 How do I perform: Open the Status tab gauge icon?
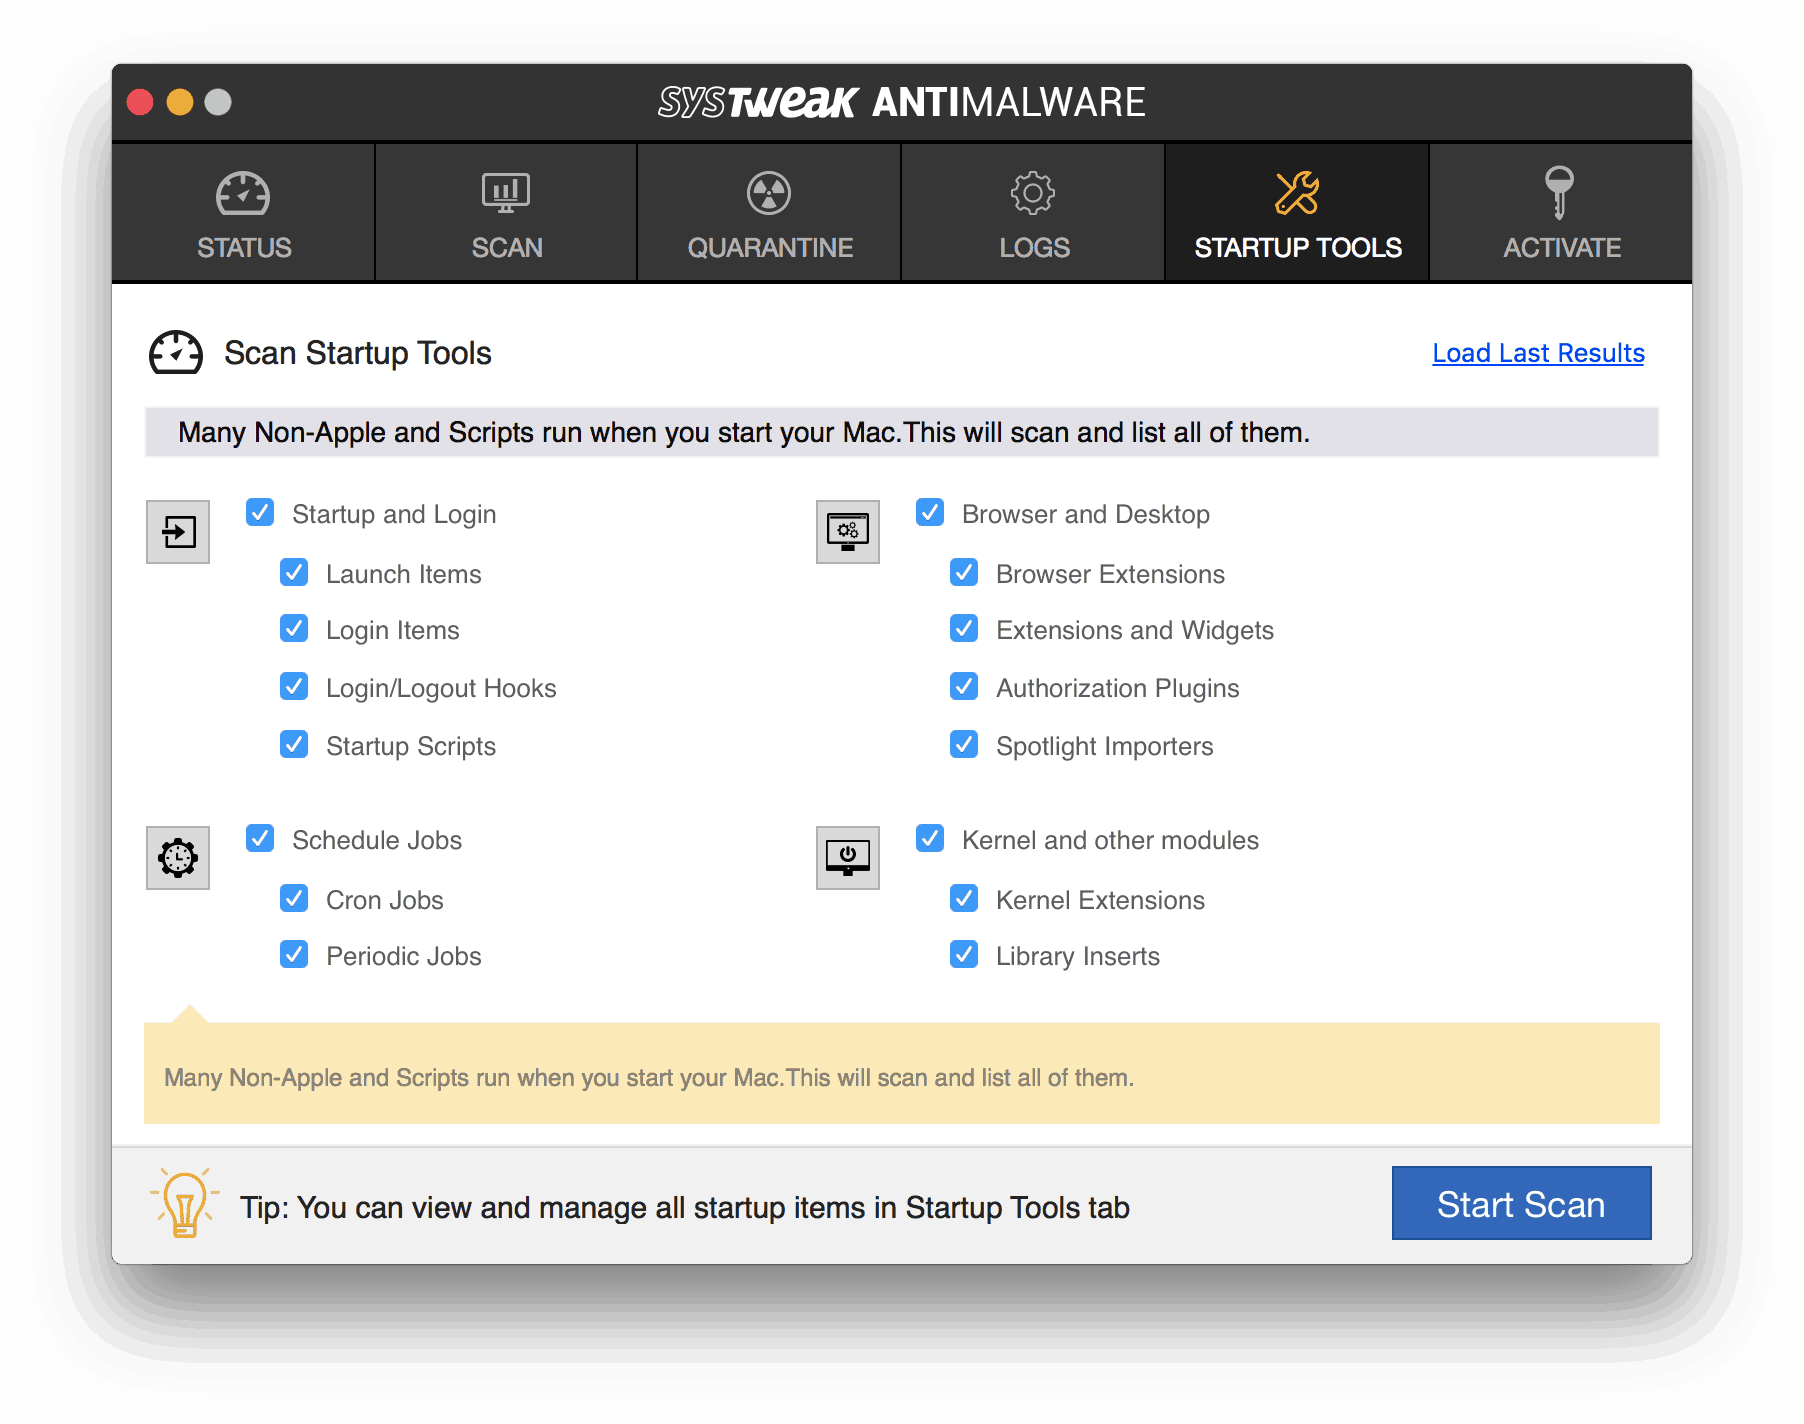243,194
